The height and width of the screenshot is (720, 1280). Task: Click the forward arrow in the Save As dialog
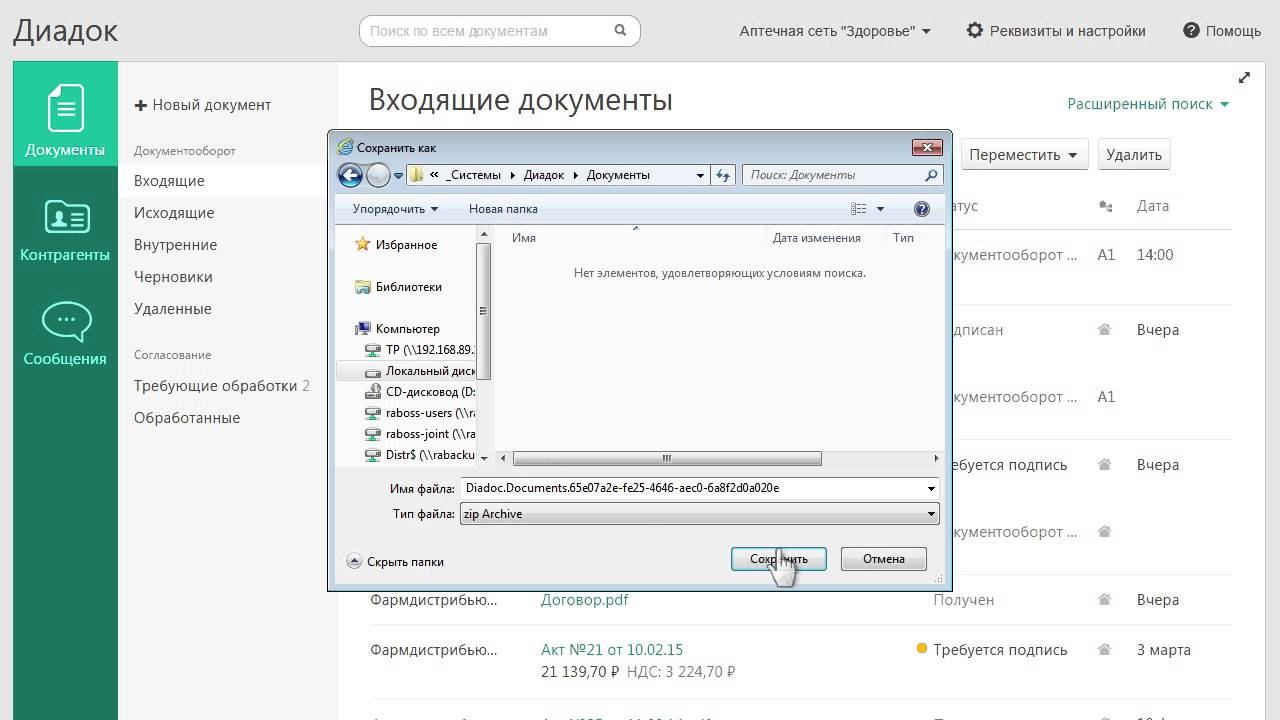point(378,175)
